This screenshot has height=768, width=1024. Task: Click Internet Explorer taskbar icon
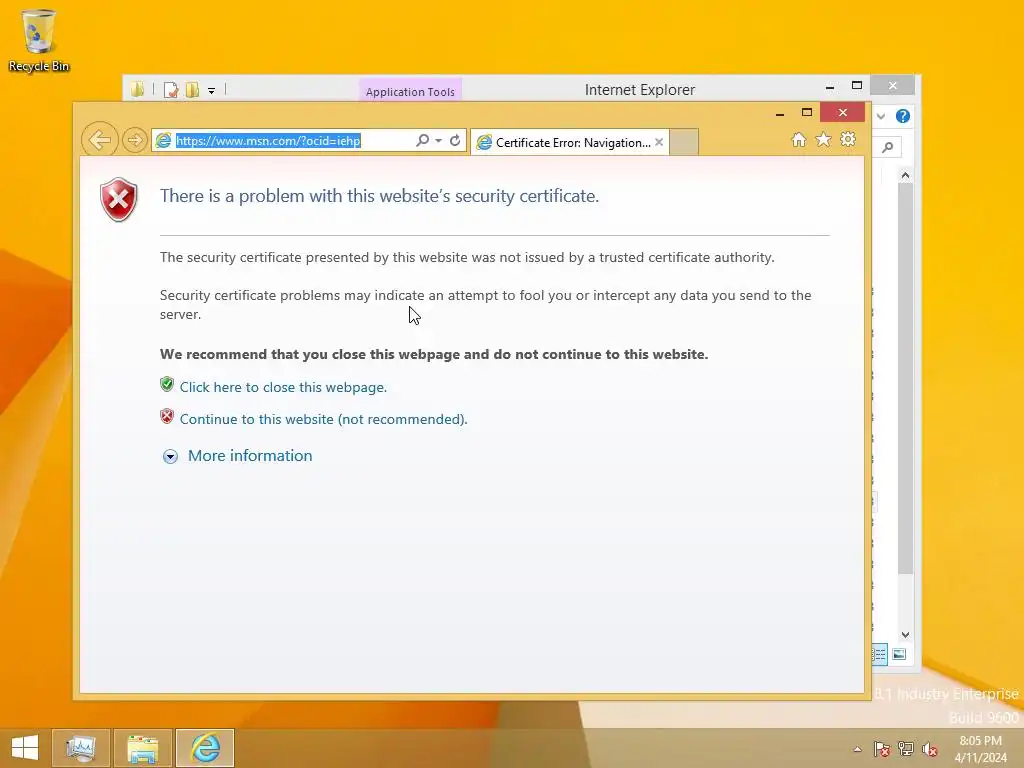click(205, 748)
